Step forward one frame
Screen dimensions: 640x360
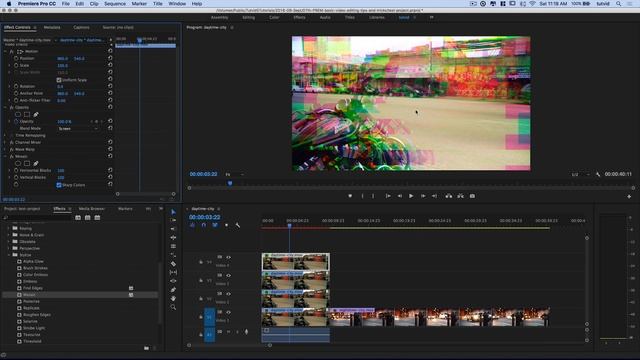tap(423, 196)
